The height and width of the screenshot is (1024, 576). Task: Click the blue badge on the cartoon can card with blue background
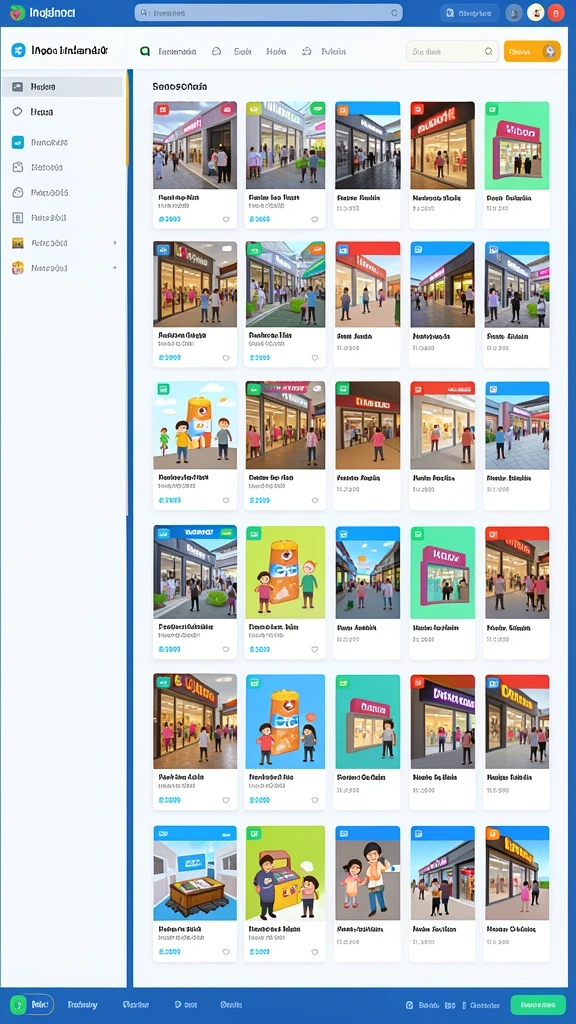pos(255,684)
